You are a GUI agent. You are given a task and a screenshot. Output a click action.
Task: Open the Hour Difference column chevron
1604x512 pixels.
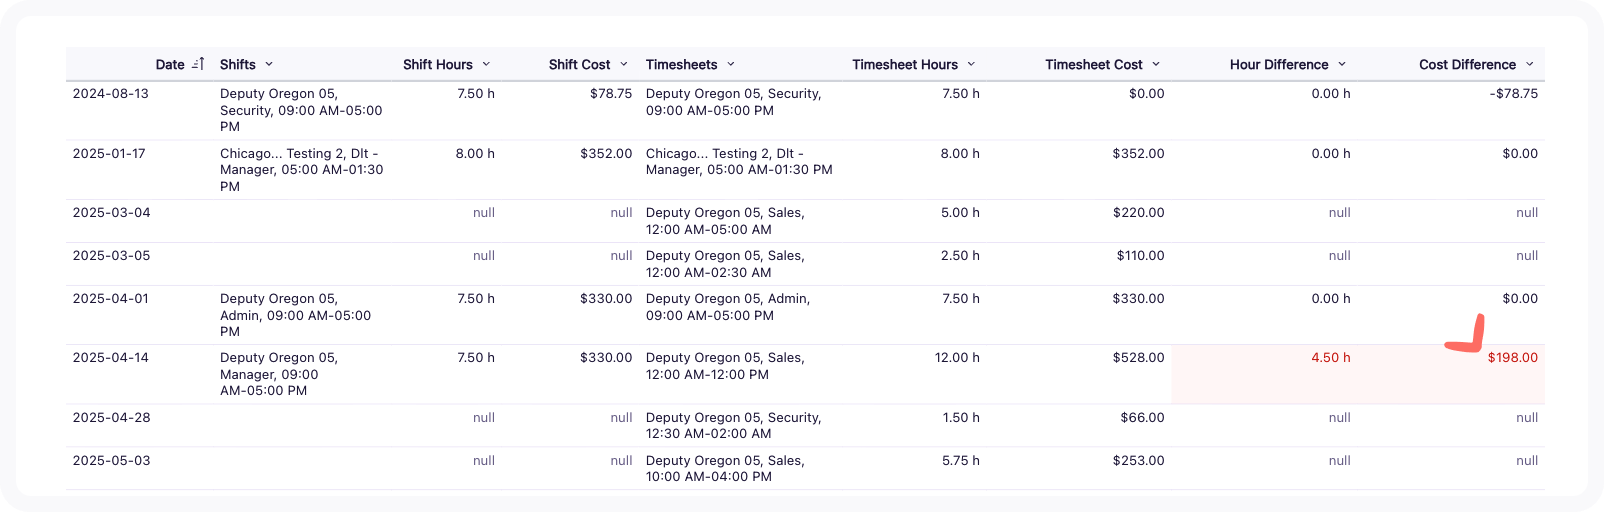coord(1342,64)
